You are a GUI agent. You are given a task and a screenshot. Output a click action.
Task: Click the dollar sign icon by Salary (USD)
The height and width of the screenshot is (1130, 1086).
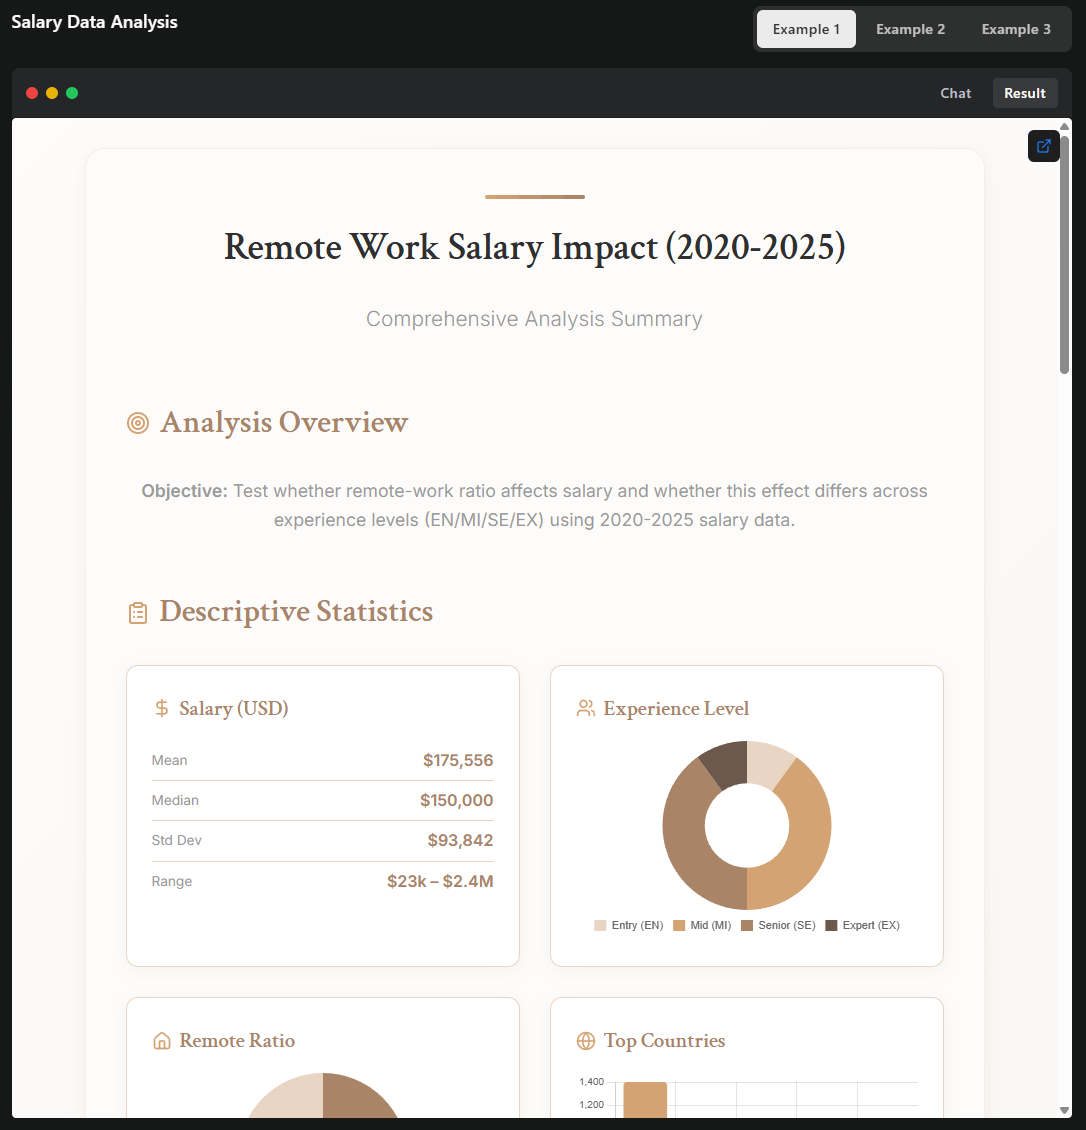tap(162, 709)
